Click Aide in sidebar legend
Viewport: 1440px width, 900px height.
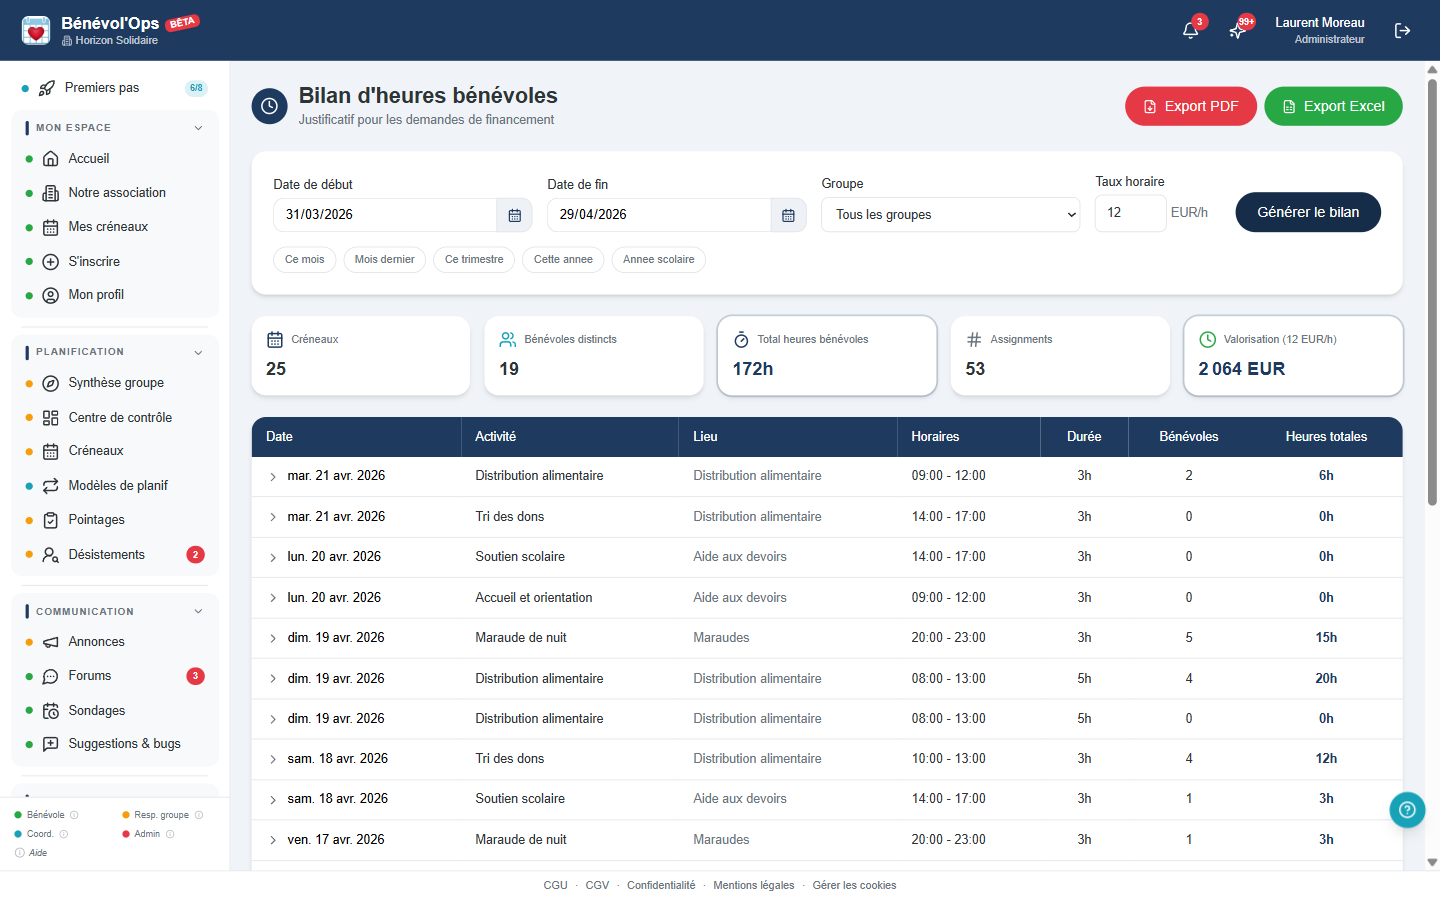[x=38, y=853]
